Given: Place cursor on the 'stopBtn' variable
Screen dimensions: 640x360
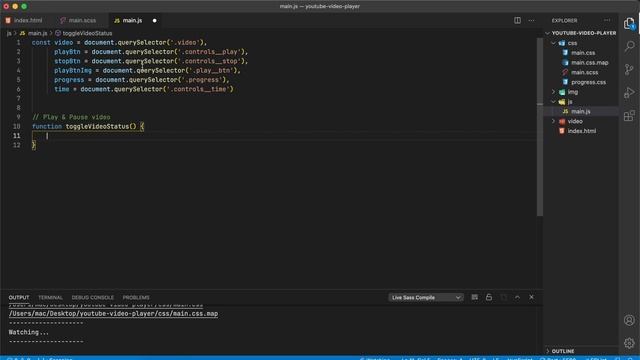Looking at the screenshot, I should tap(67, 61).
